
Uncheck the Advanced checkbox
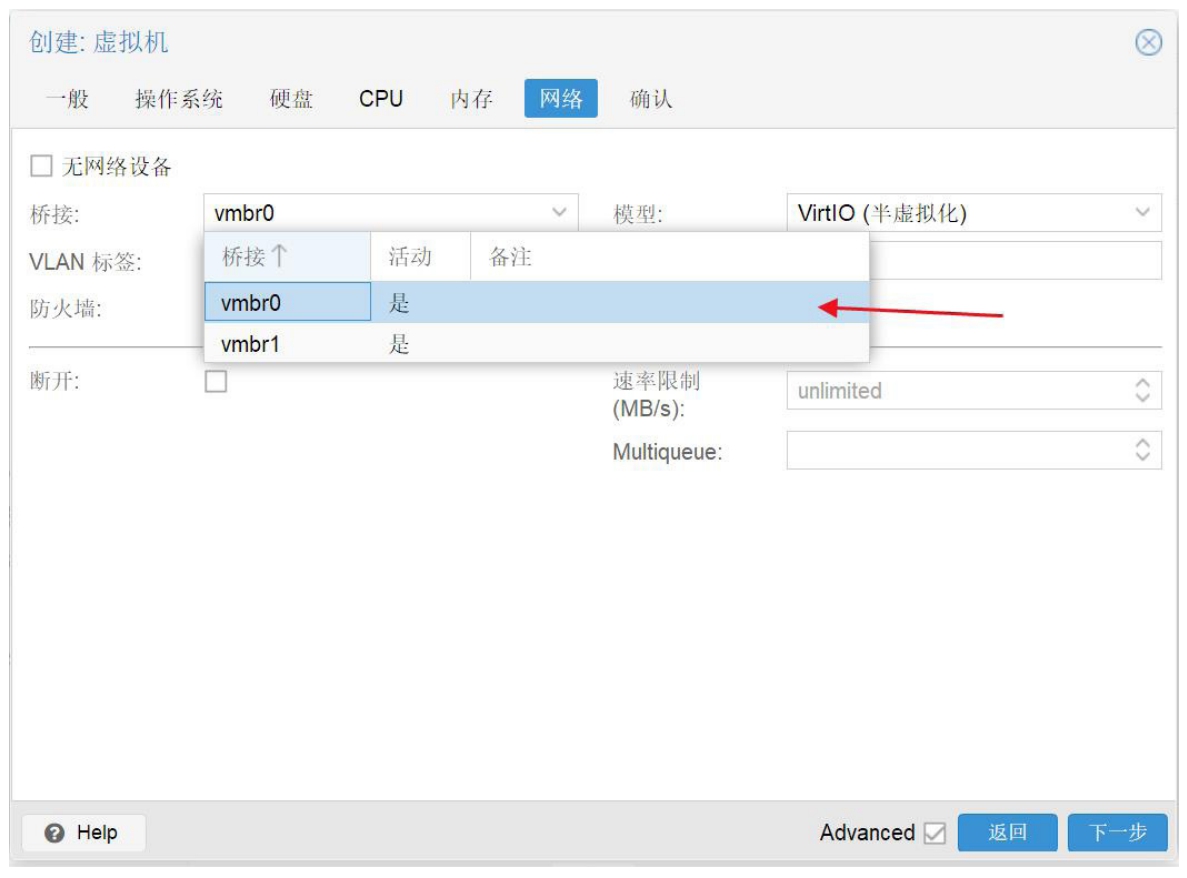[935, 833]
